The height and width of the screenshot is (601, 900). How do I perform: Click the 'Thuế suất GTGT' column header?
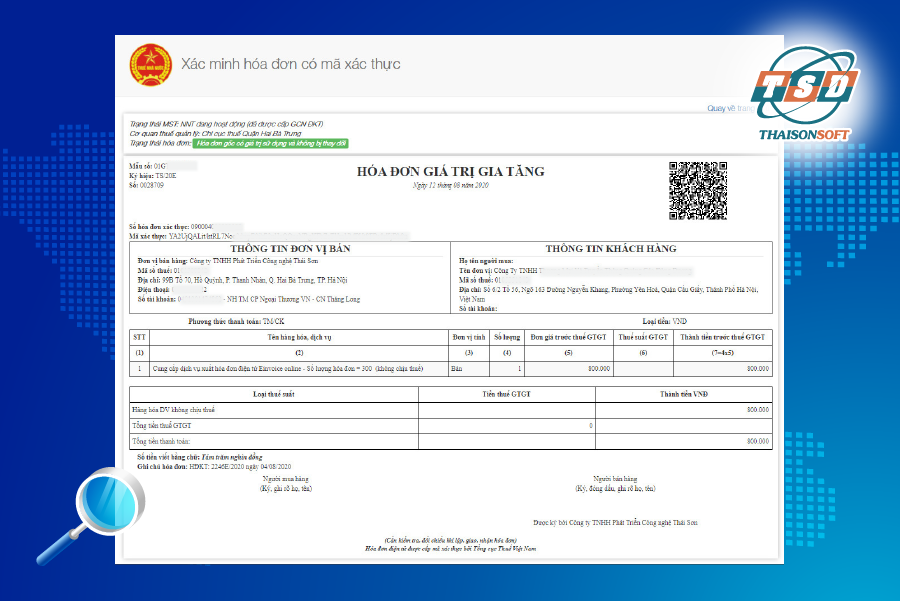click(x=643, y=337)
